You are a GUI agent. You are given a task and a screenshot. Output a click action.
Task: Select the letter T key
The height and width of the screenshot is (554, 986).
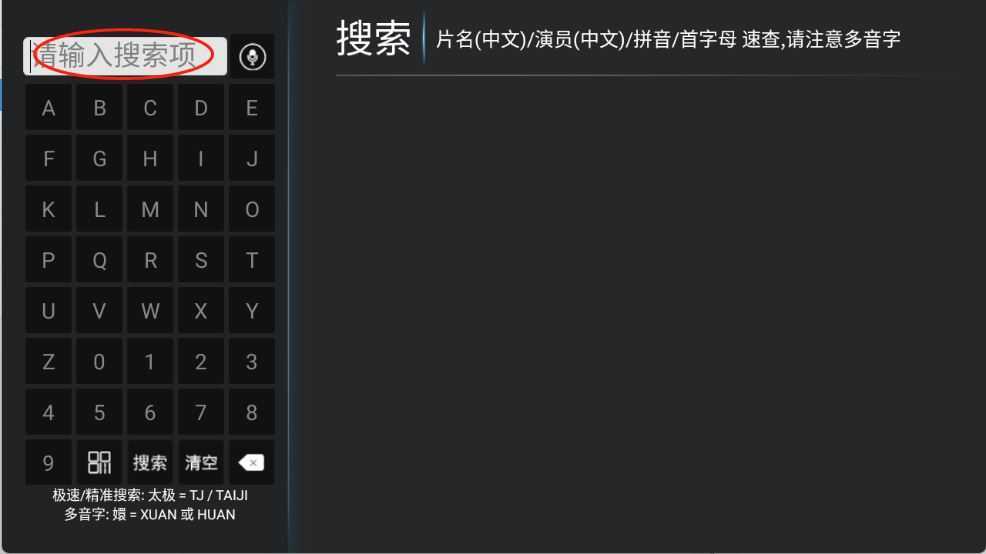pyautogui.click(x=252, y=260)
